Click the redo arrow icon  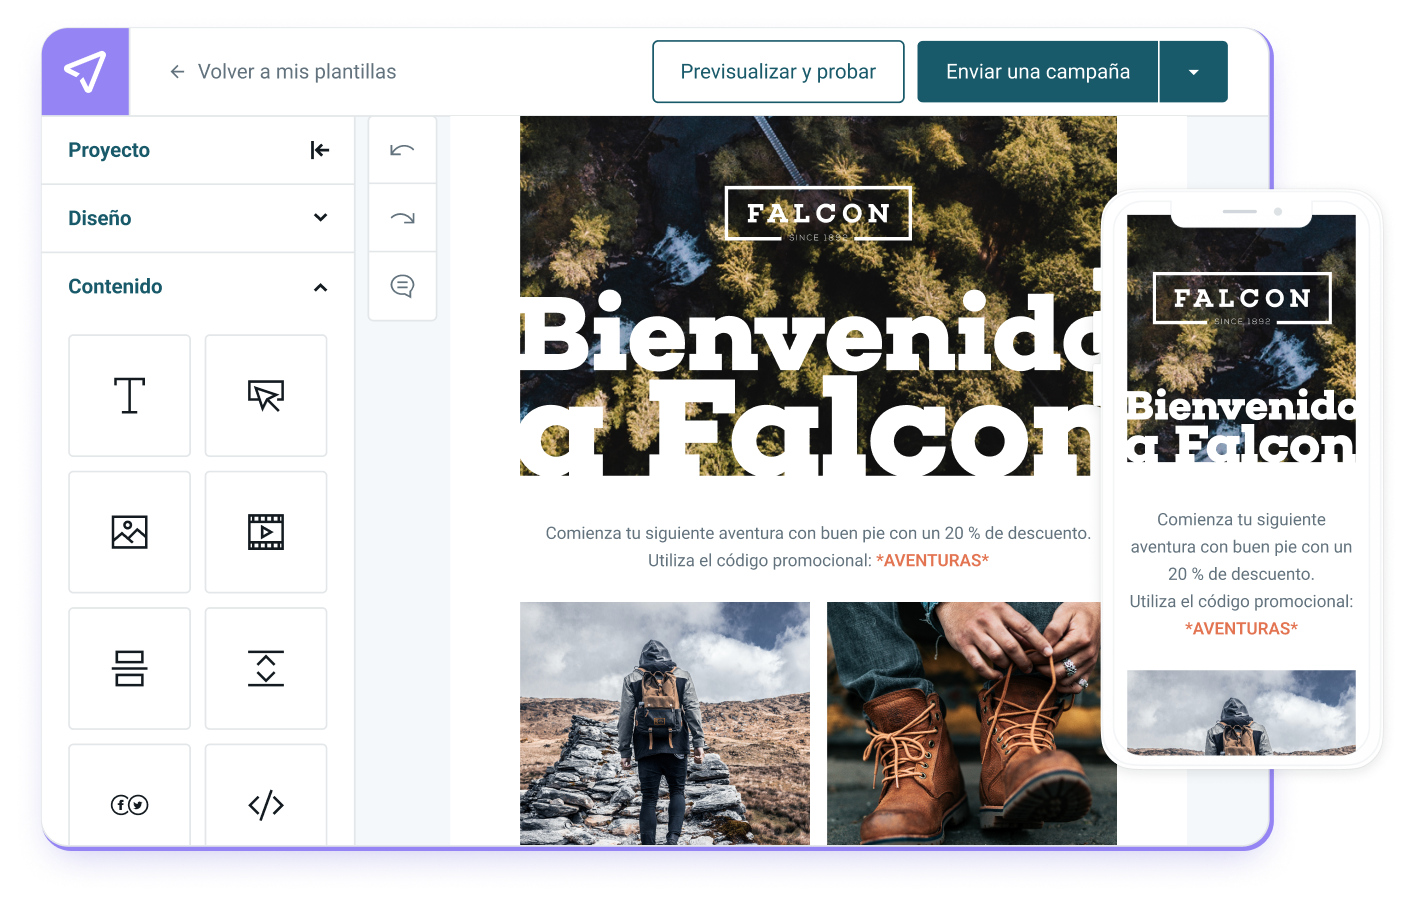(402, 218)
